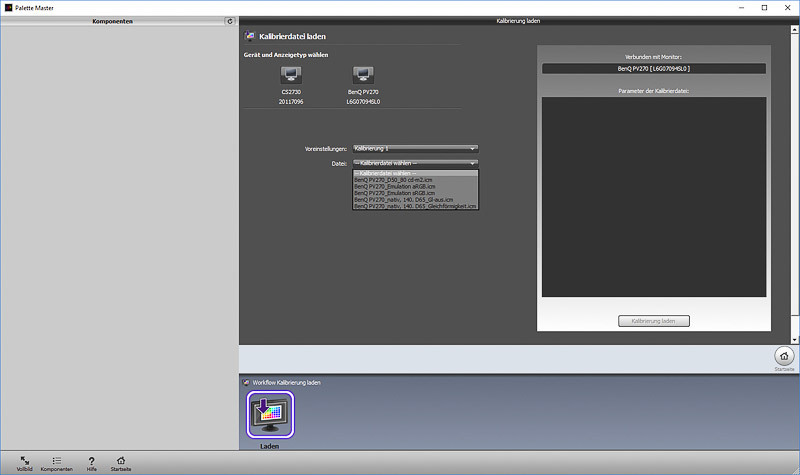Select the BenQ PV270 monitor icon
The height and width of the screenshot is (475, 800).
point(364,75)
